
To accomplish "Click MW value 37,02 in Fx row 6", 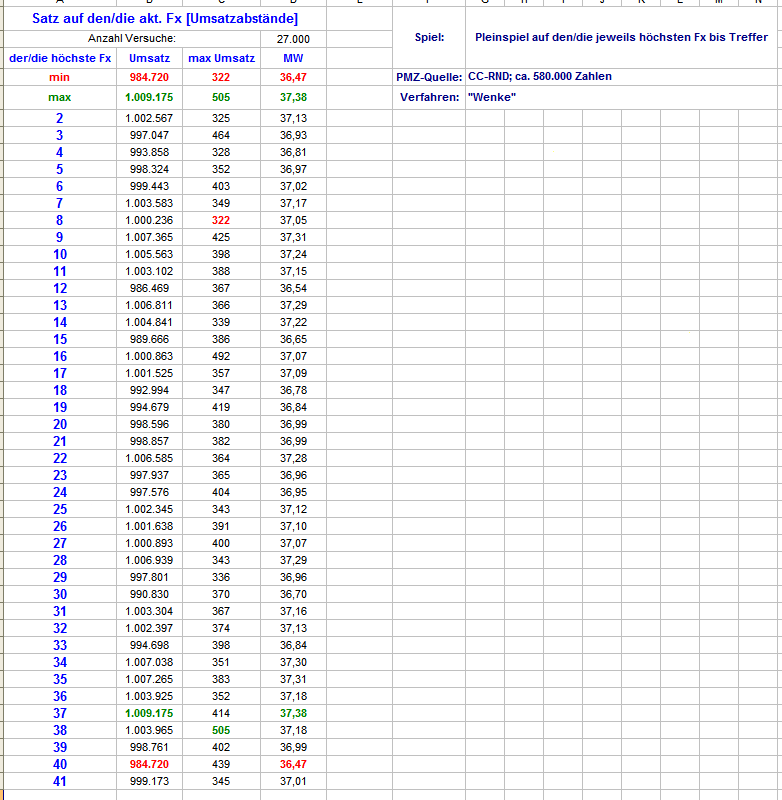I will point(293,186).
